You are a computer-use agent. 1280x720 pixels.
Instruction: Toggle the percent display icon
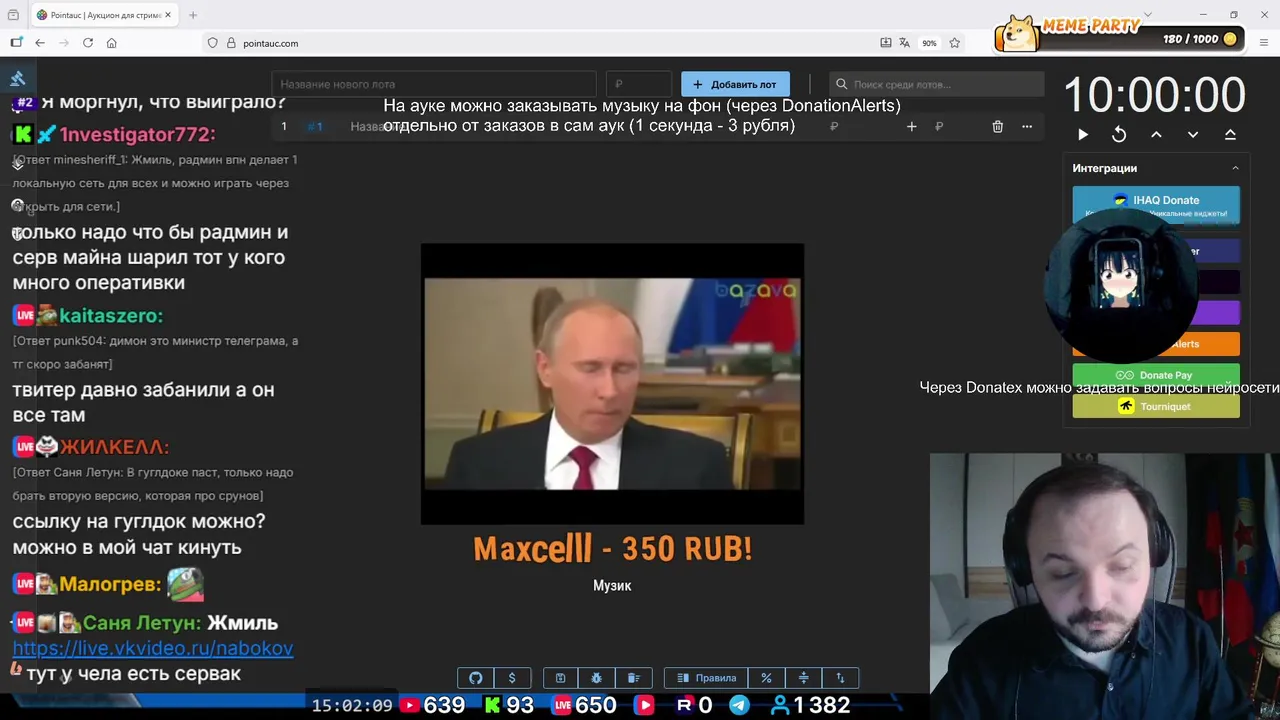pyautogui.click(x=766, y=678)
